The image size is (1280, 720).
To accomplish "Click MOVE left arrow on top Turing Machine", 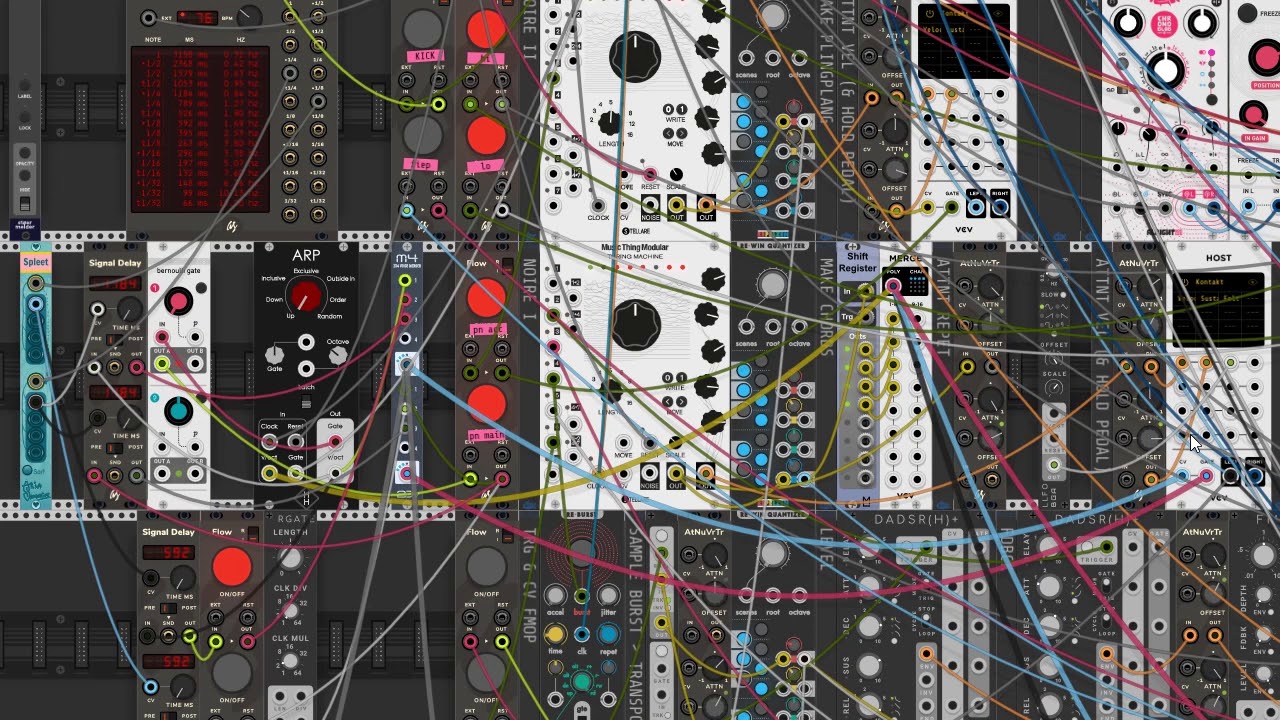I will point(670,132).
